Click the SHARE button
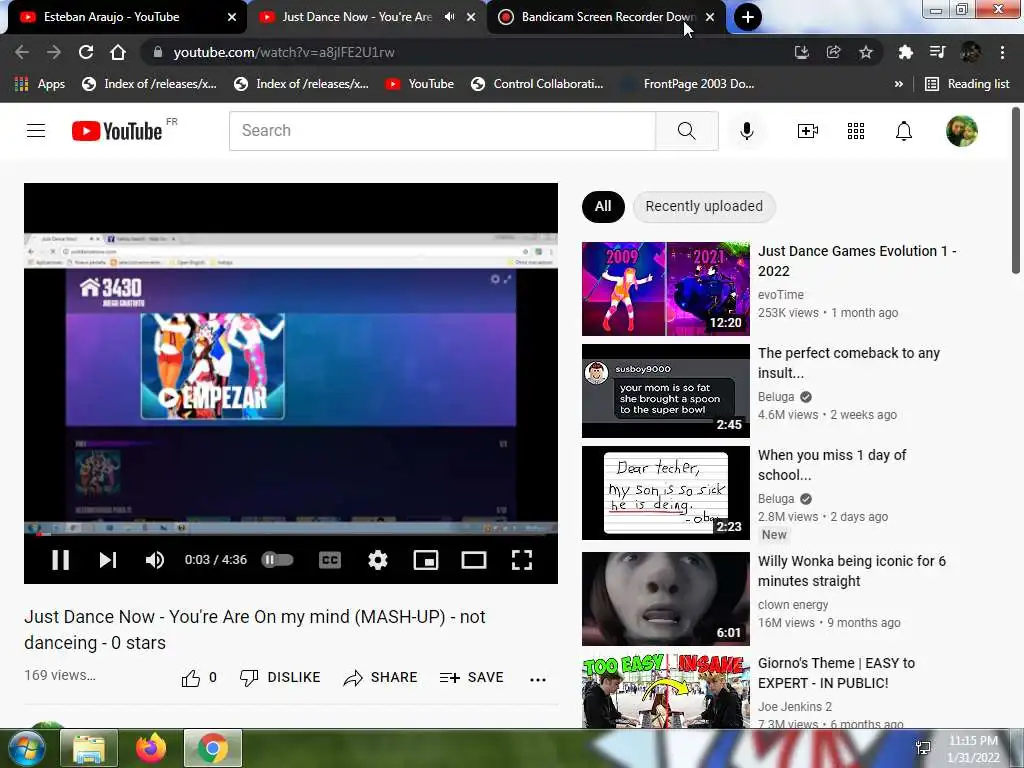The image size is (1024, 768). click(380, 678)
